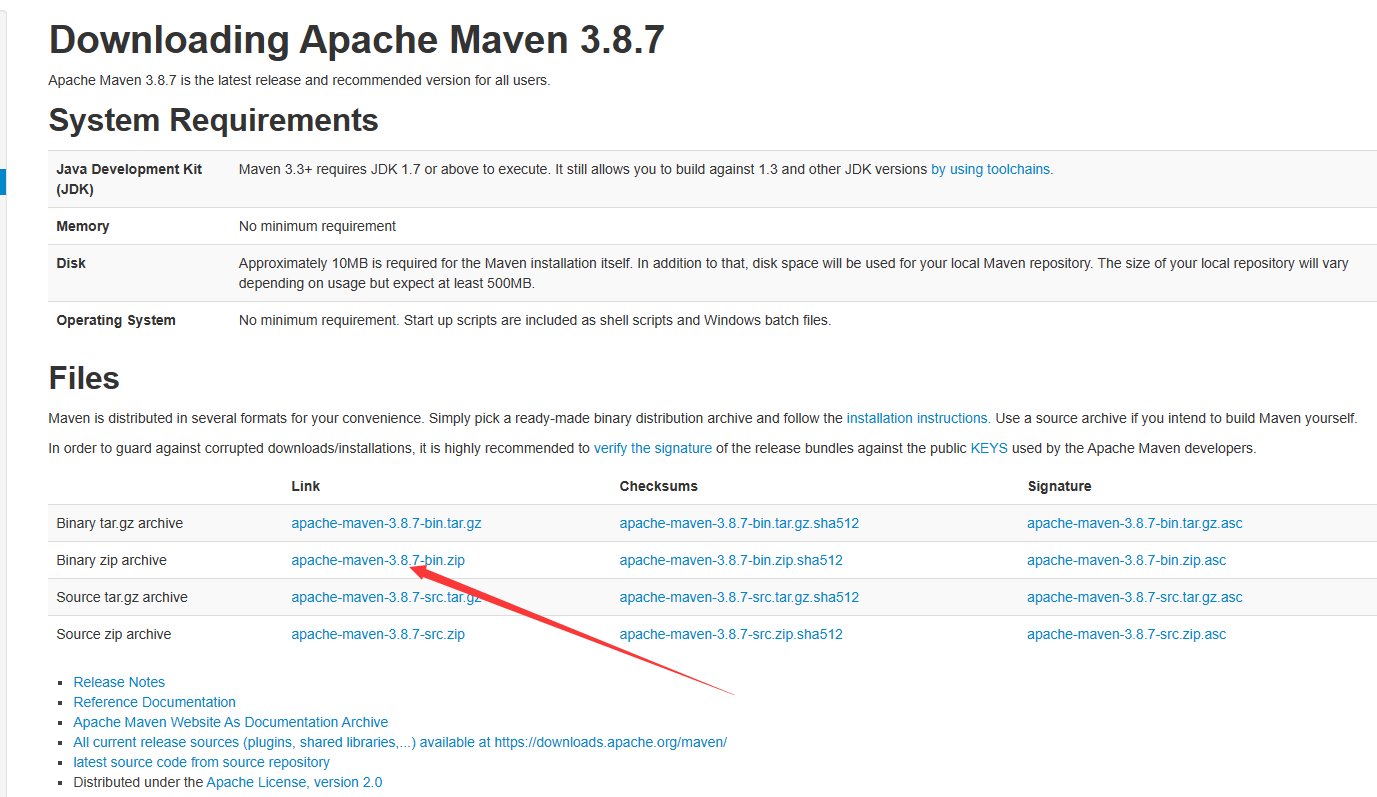
Task: Open the 'All current release sources' link
Action: [400, 742]
